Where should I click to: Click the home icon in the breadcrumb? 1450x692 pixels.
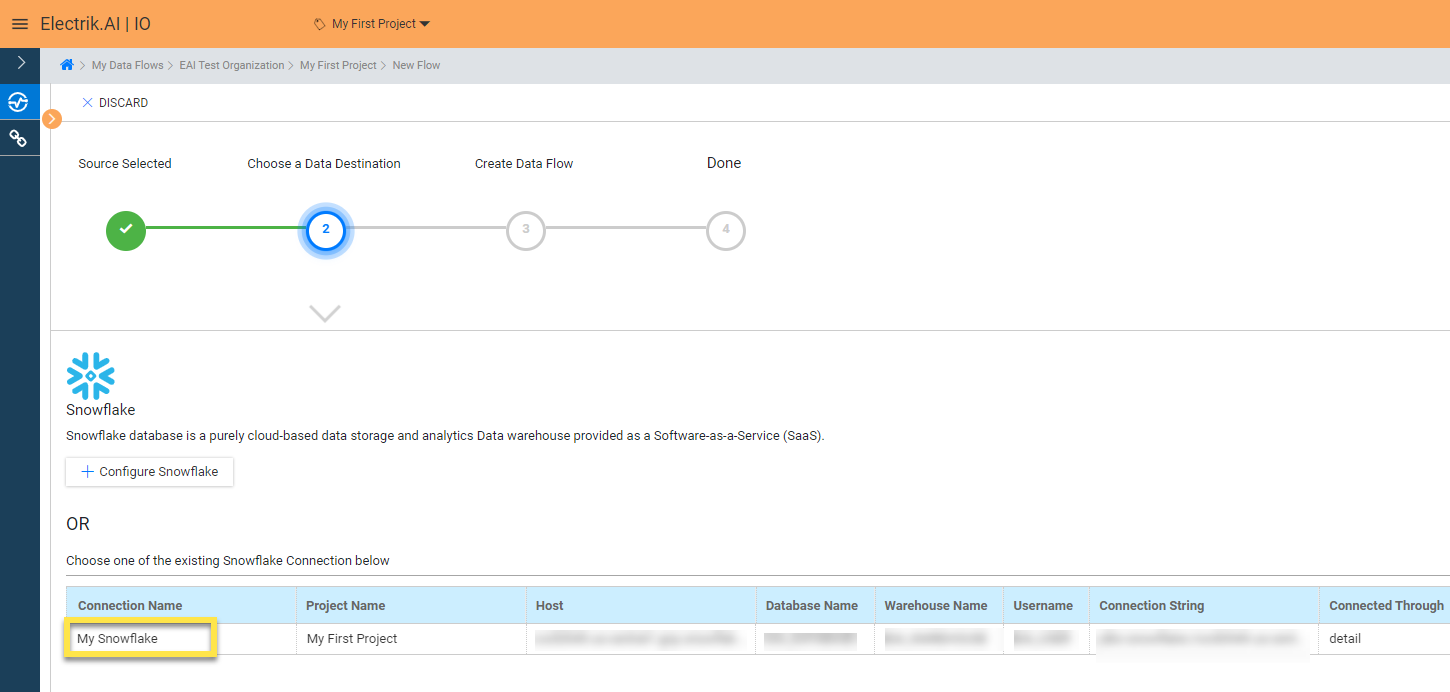tap(66, 64)
